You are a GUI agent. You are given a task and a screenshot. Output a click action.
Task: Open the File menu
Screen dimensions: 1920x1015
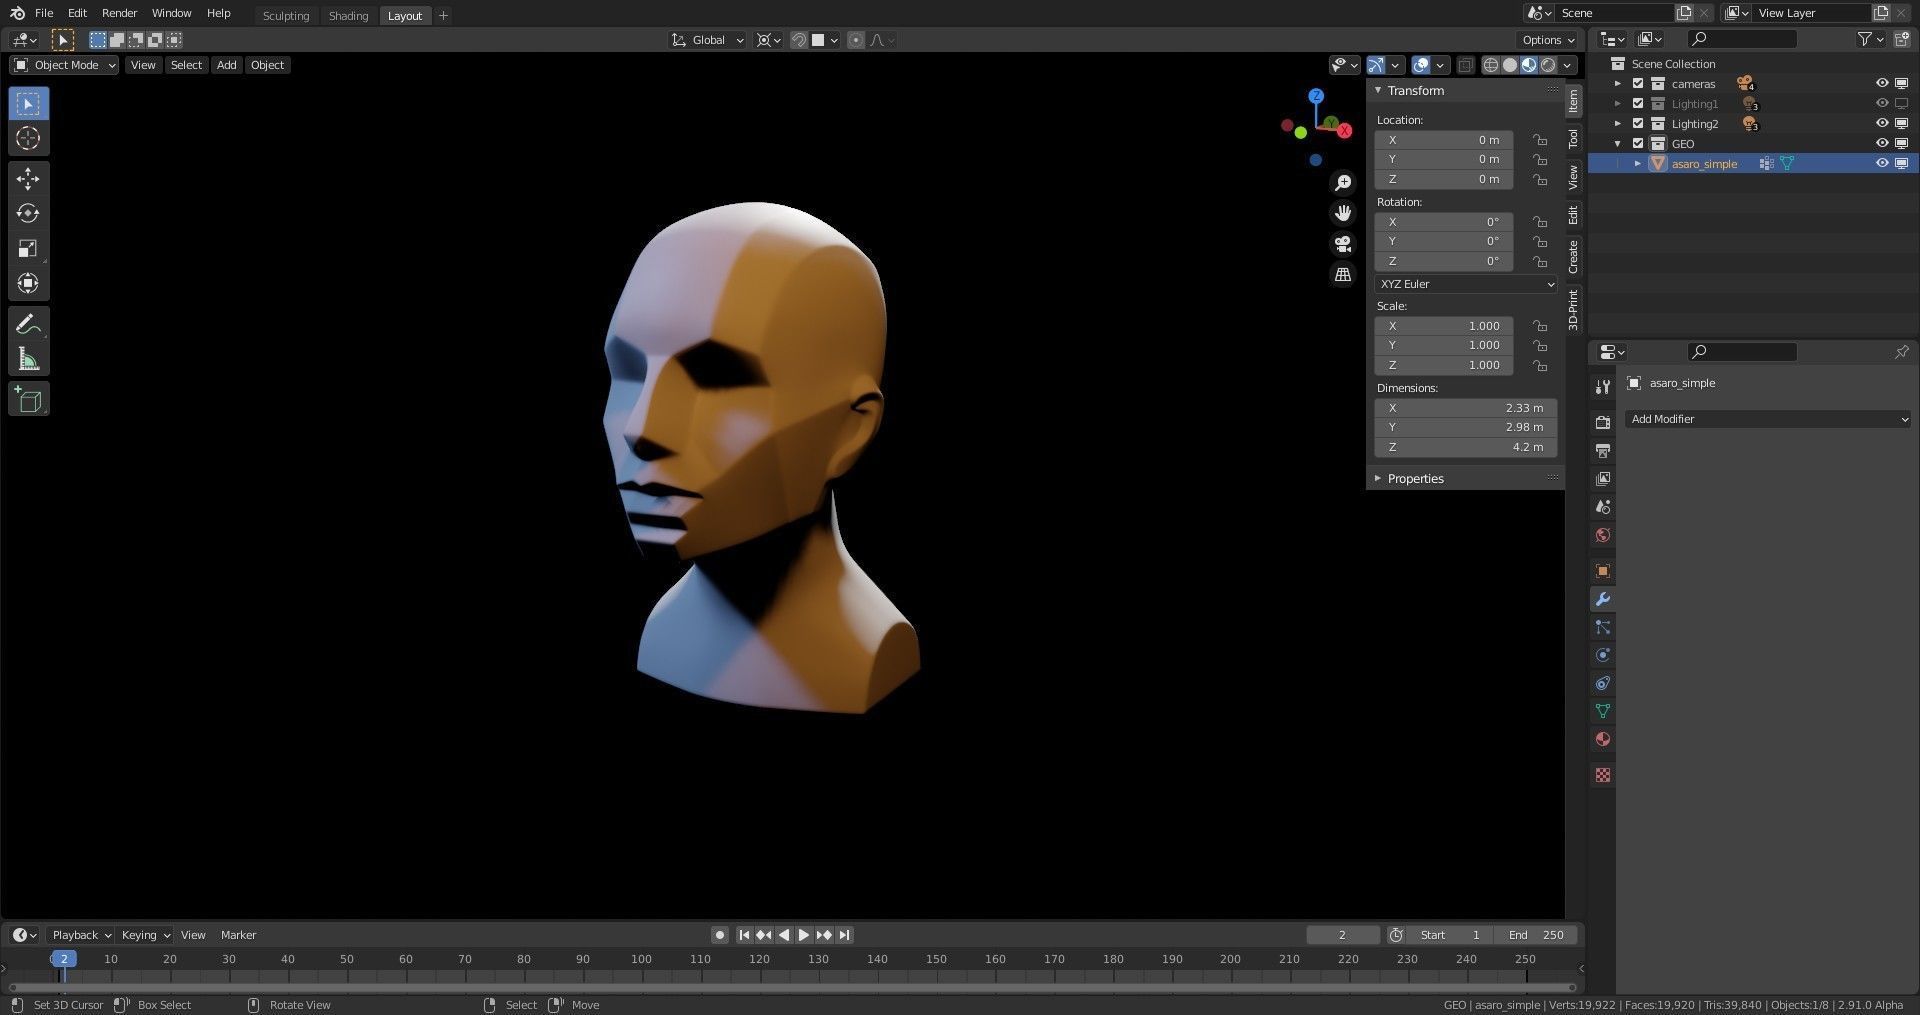[44, 13]
